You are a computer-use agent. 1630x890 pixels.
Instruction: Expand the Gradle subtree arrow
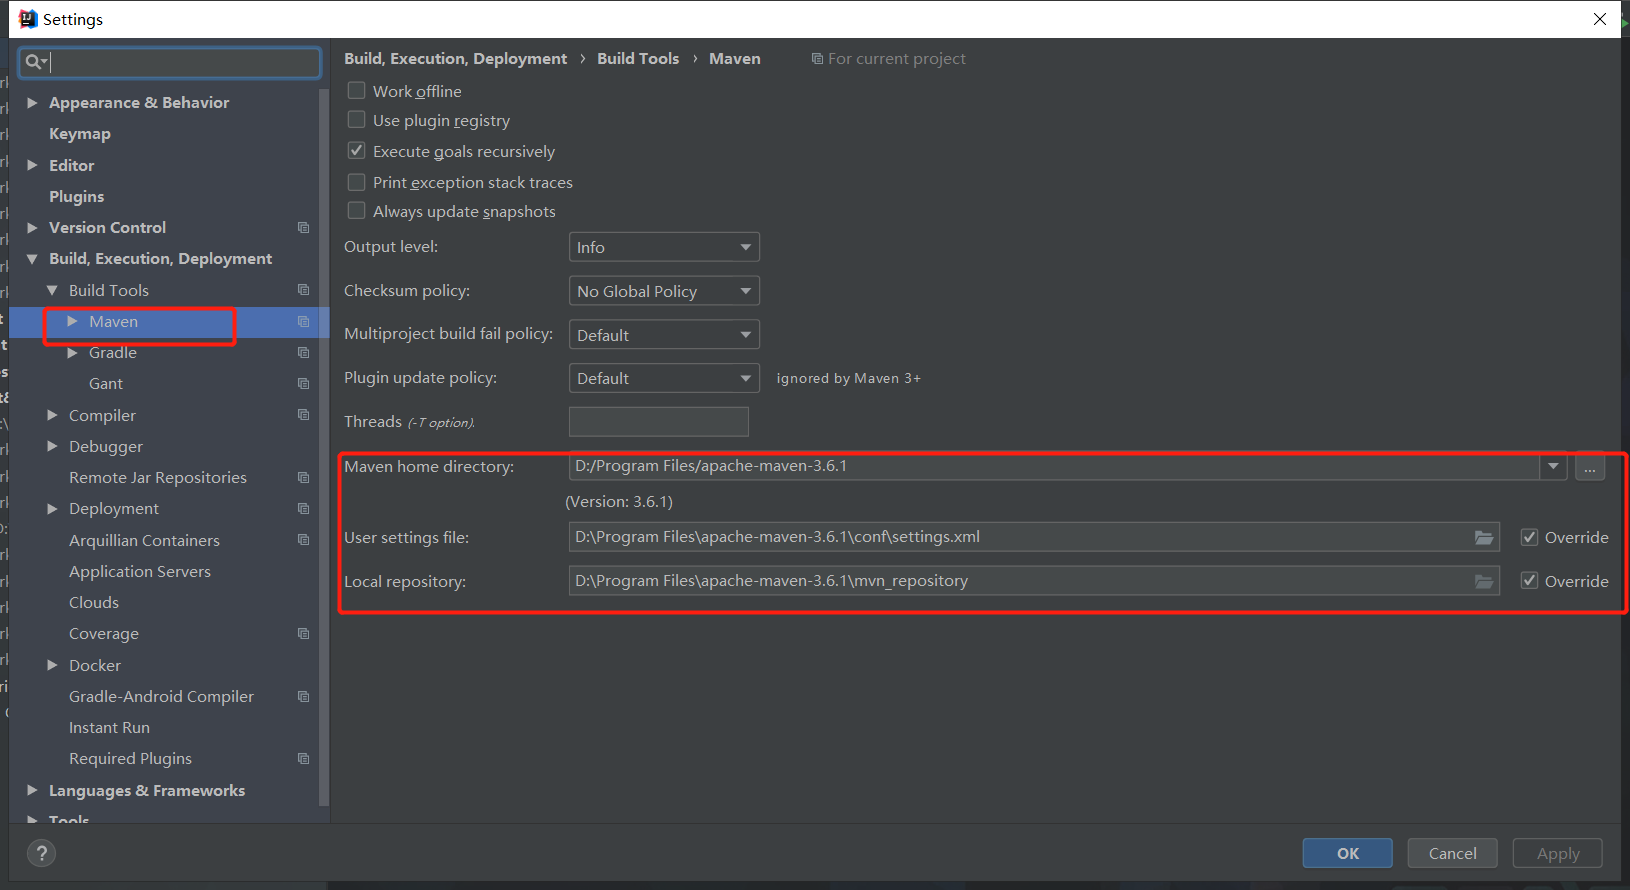pyautogui.click(x=72, y=353)
